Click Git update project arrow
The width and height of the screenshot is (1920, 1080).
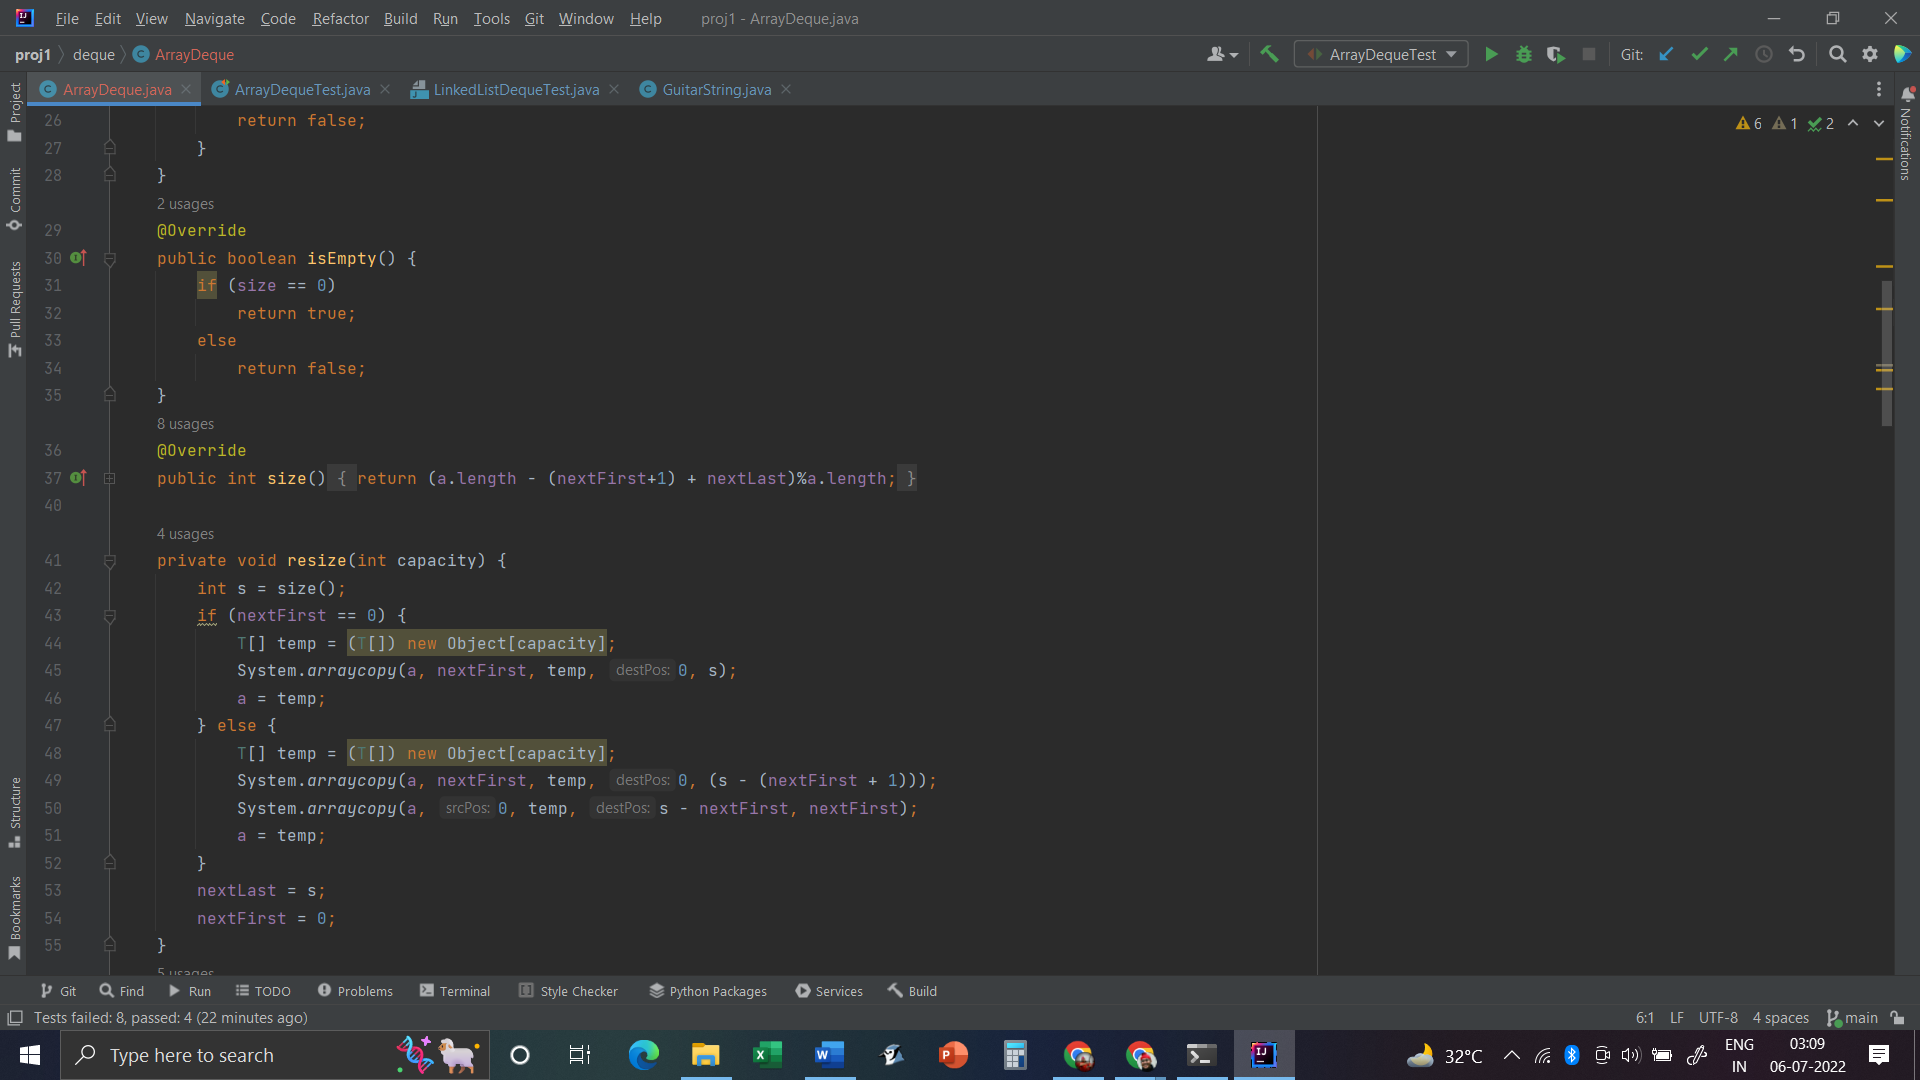pyautogui.click(x=1666, y=55)
